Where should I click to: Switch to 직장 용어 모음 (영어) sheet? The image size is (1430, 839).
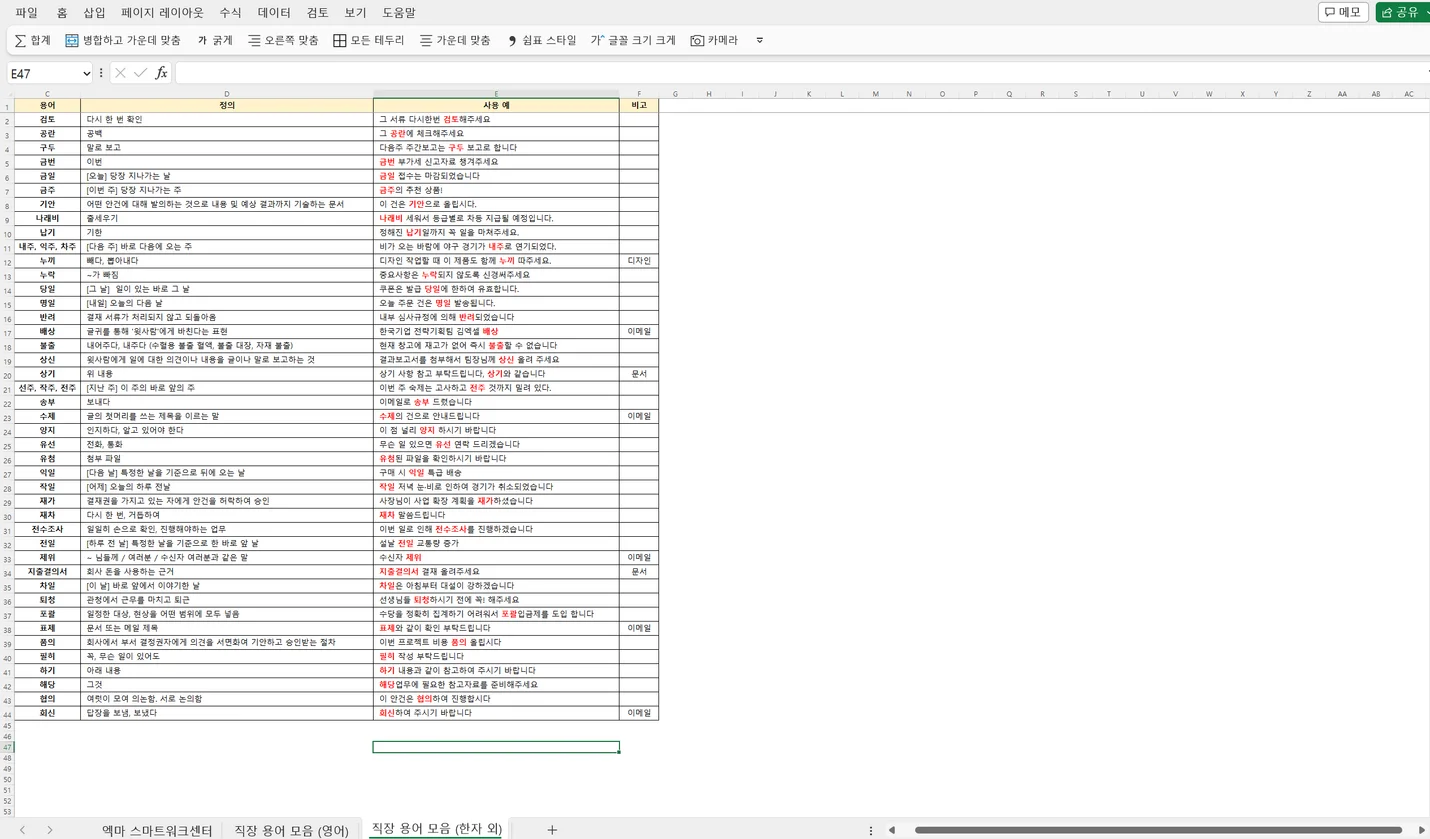point(291,830)
